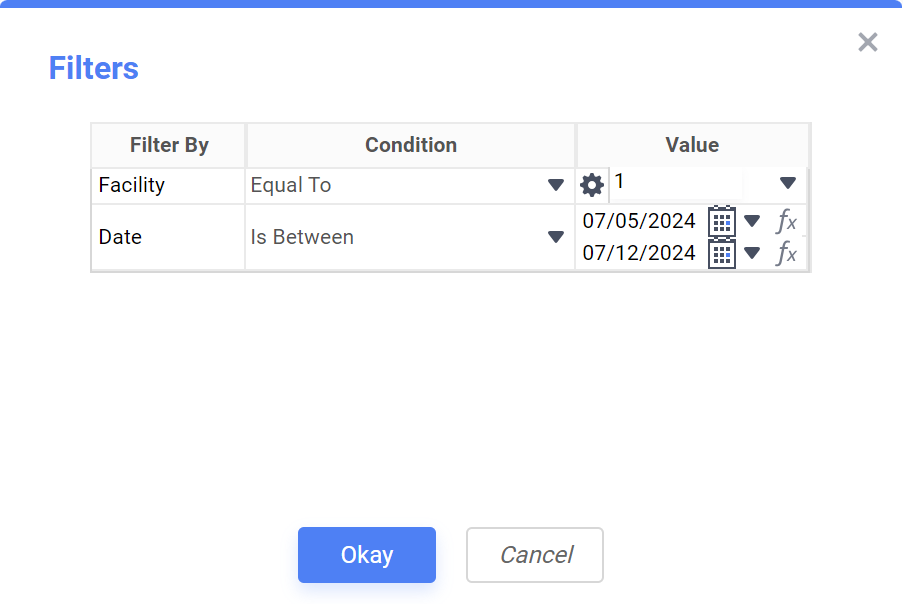The image size is (903, 604).
Task: Click the fx formula icon beside 07/12/2024
Action: coord(787,253)
